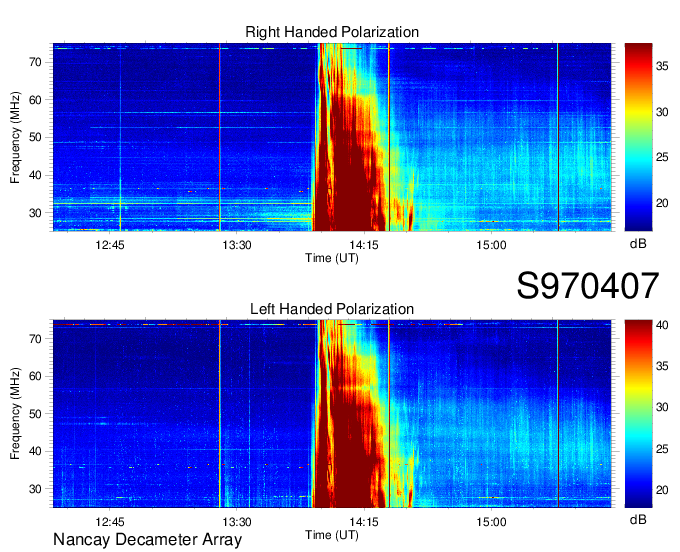Click the left-handed plot's color bar

click(638, 414)
